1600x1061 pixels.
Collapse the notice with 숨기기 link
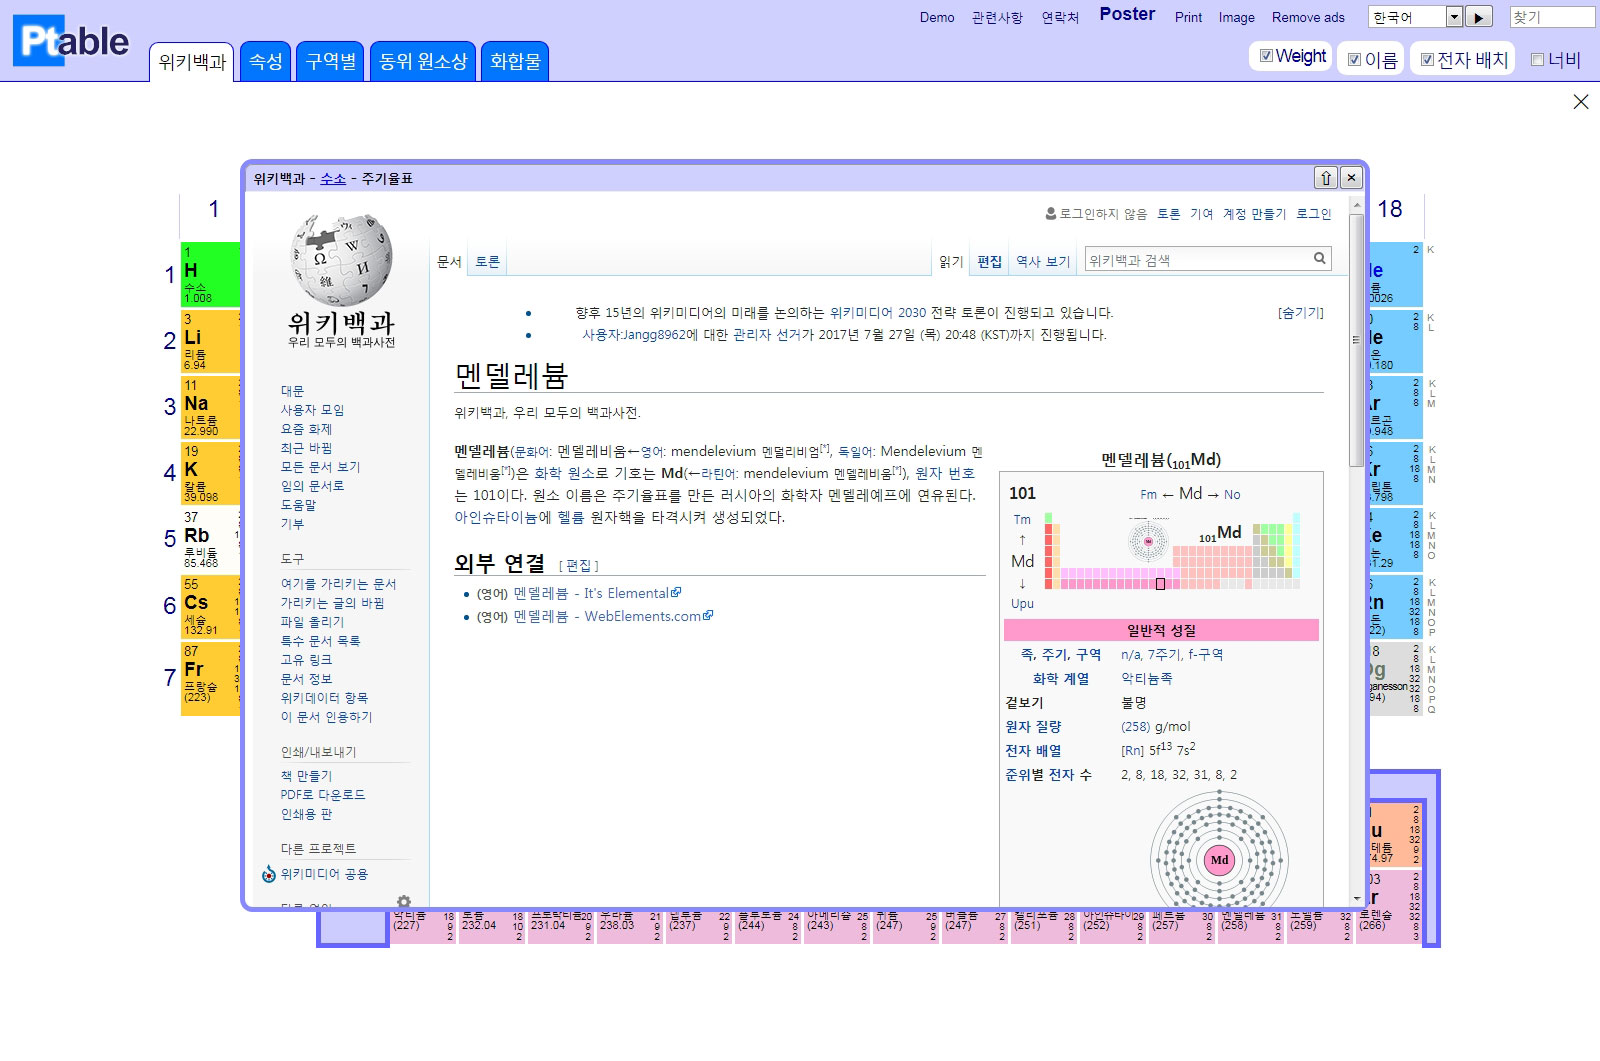point(1300,313)
